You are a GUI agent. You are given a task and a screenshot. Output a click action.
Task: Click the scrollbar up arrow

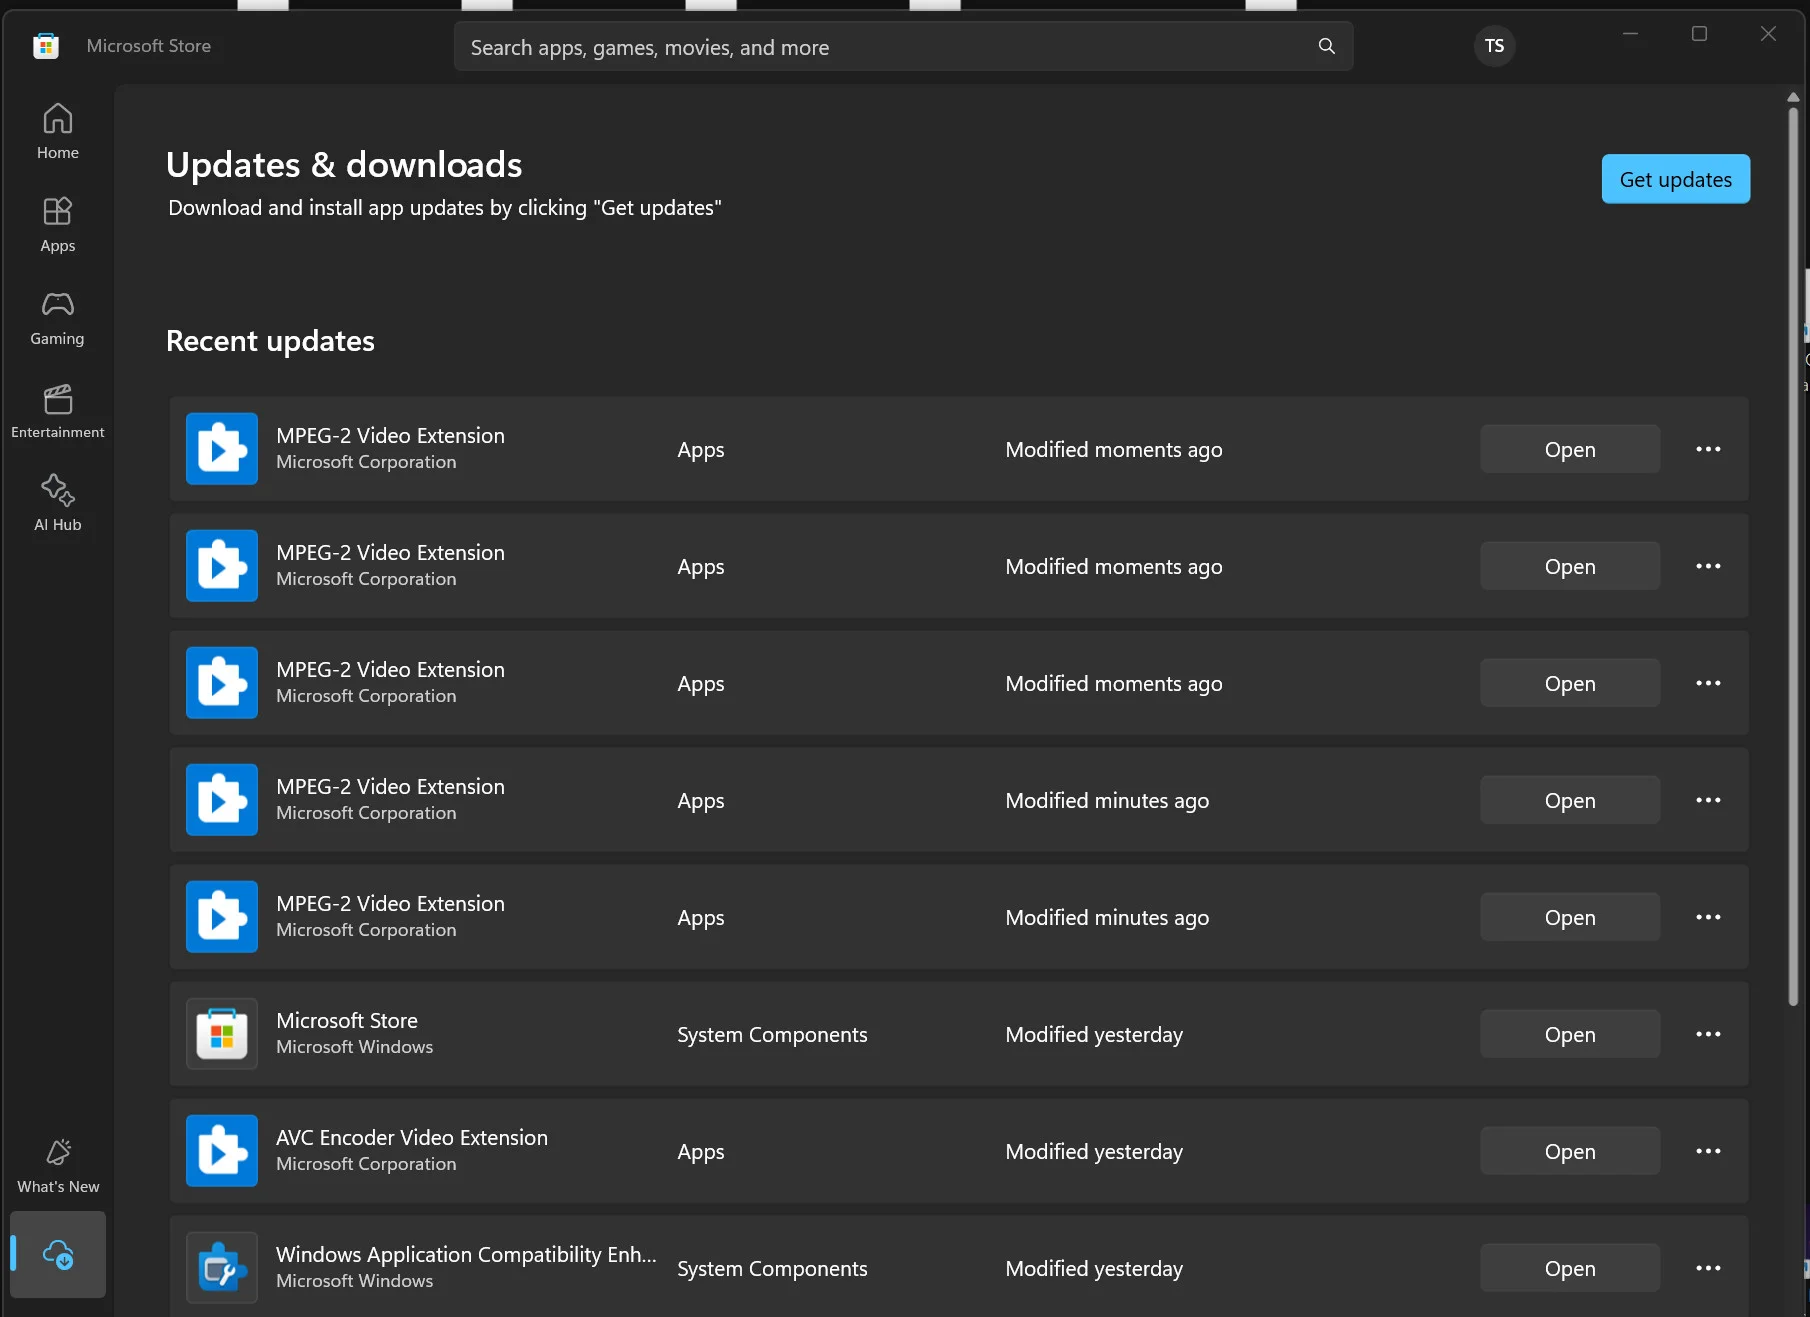tap(1793, 97)
